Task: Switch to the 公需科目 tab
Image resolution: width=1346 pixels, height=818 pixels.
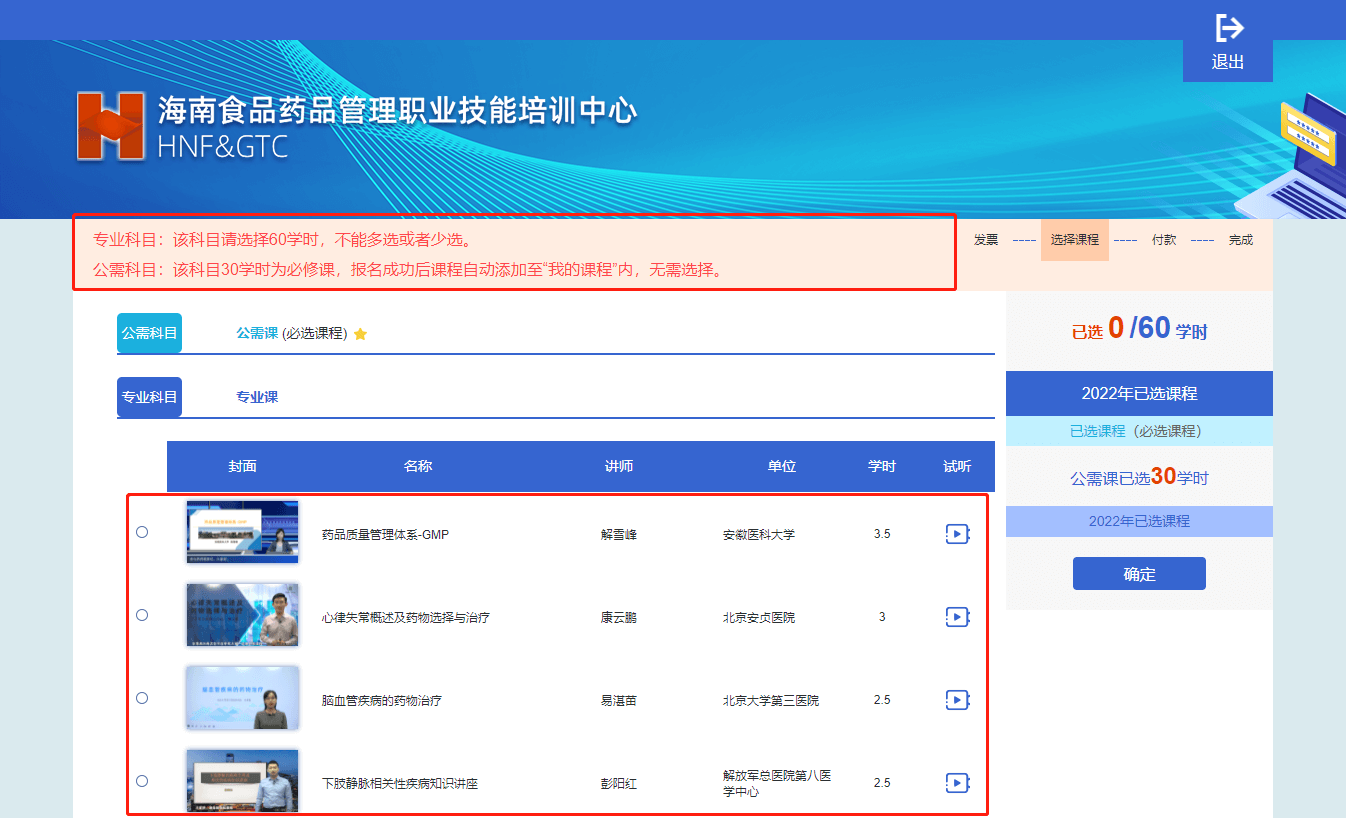Action: click(x=149, y=333)
